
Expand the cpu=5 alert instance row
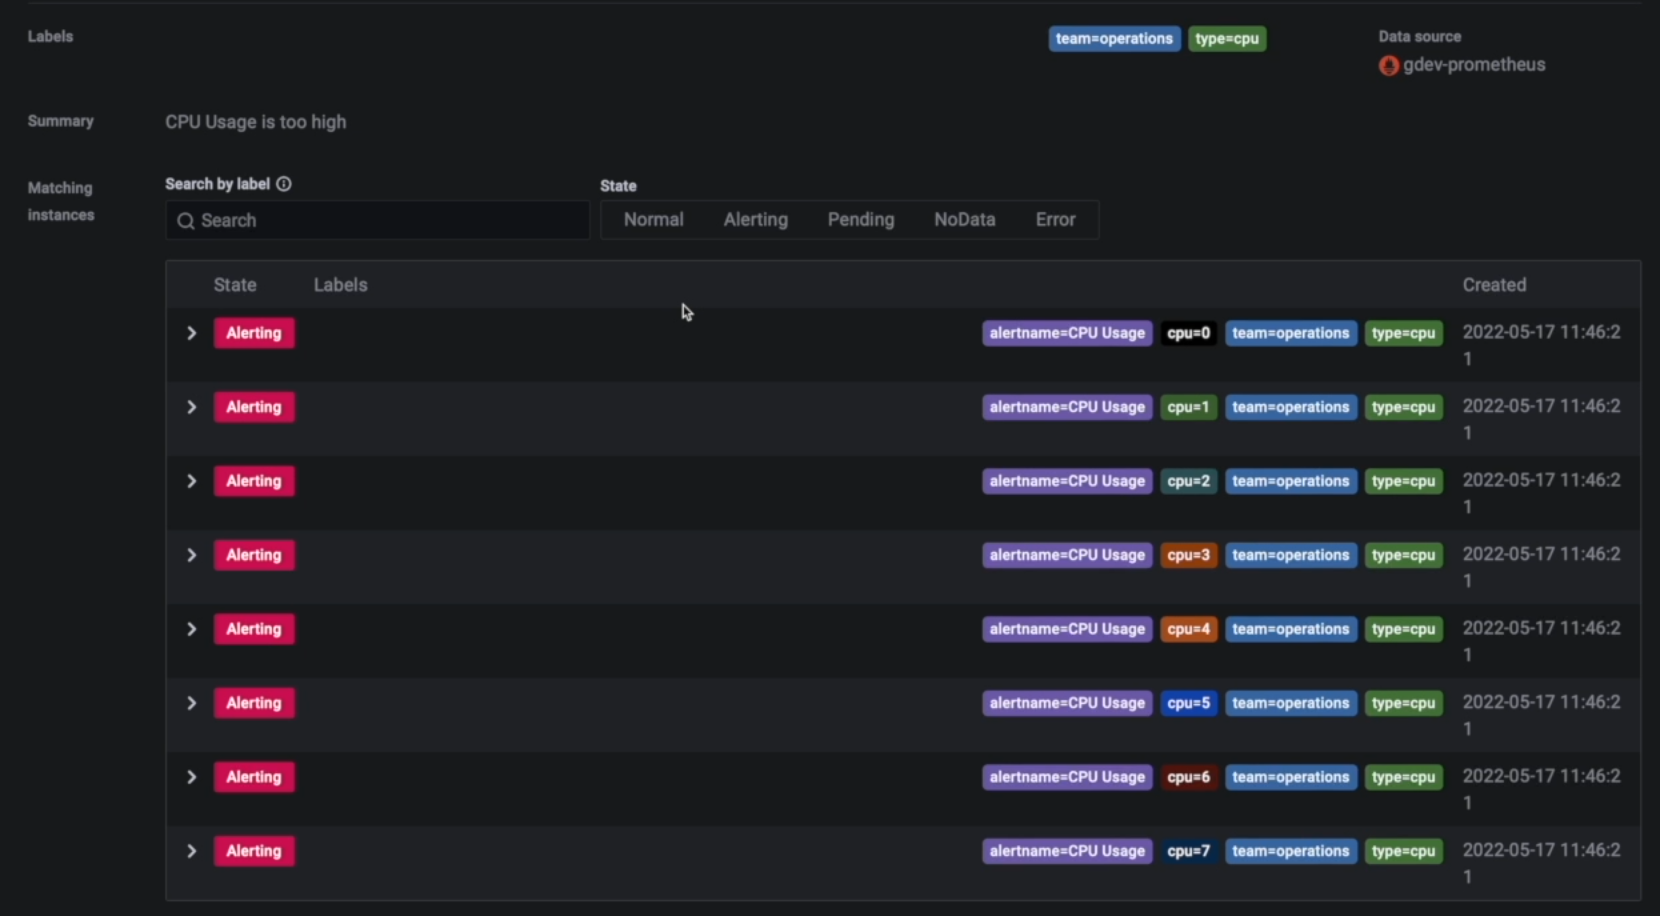tap(191, 703)
